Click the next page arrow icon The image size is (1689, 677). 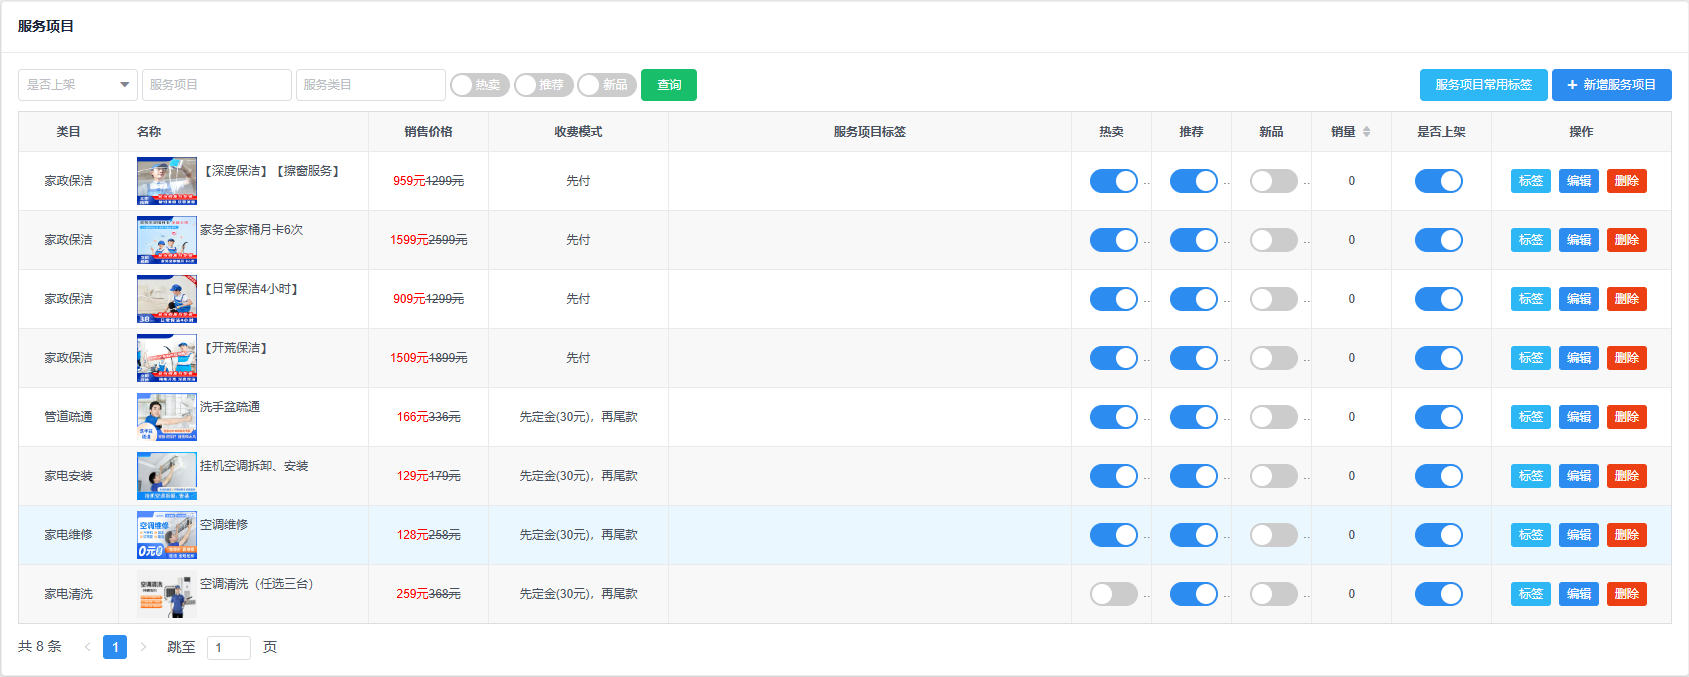pyautogui.click(x=143, y=647)
